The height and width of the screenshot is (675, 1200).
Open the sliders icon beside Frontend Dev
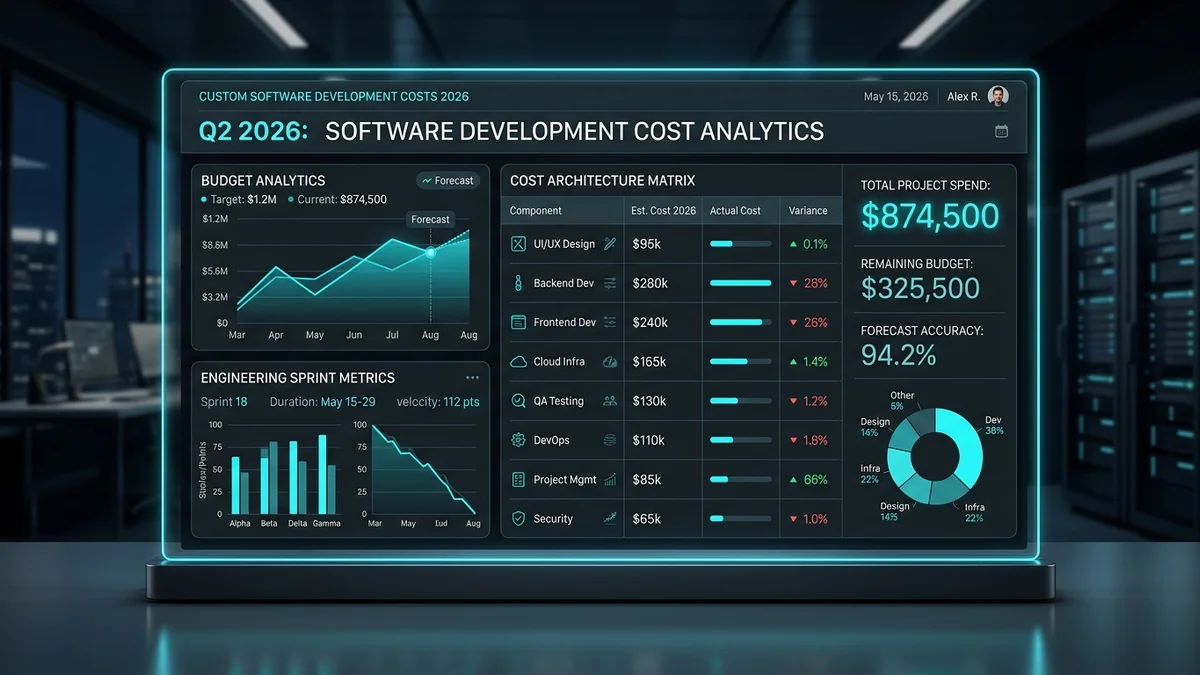point(610,322)
